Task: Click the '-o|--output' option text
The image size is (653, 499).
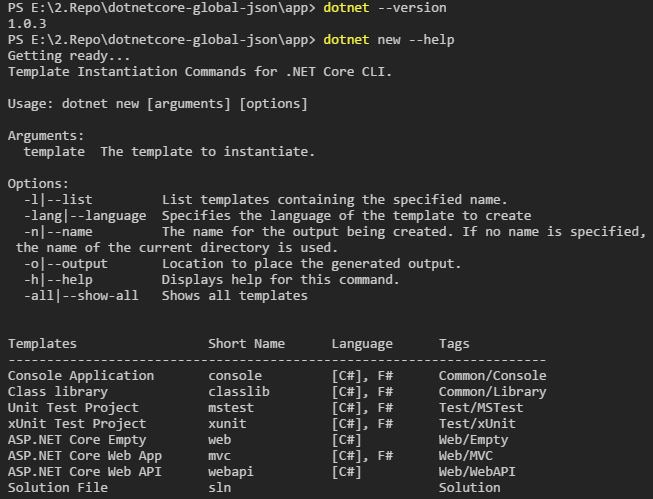Action: pos(66,264)
